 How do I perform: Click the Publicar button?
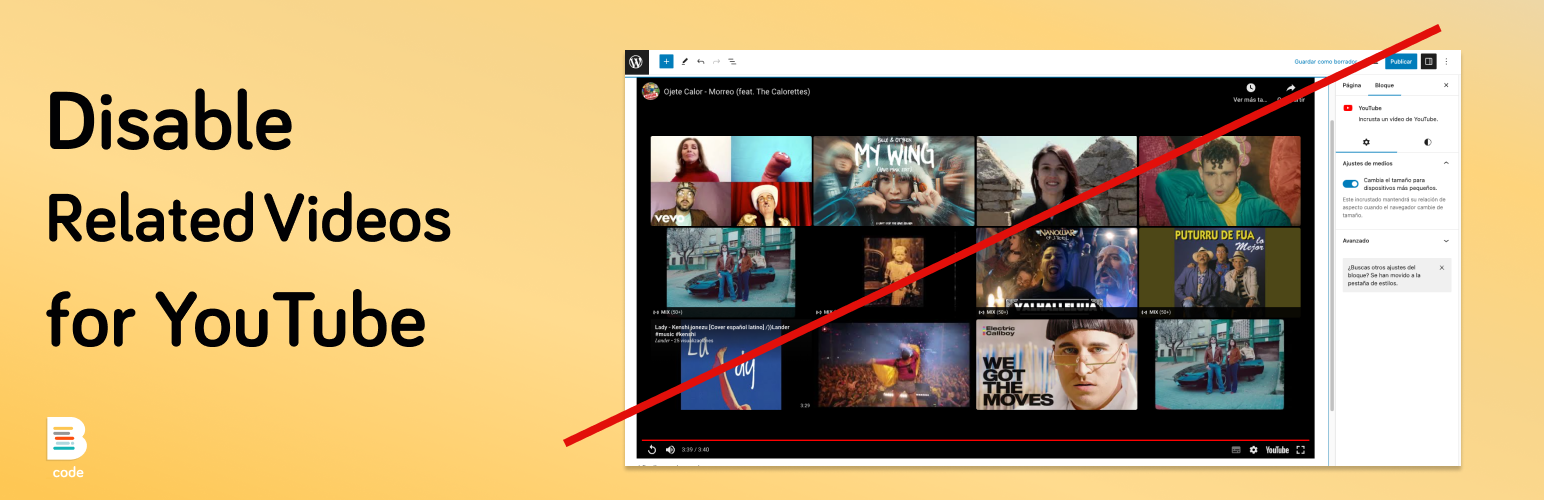(1401, 62)
